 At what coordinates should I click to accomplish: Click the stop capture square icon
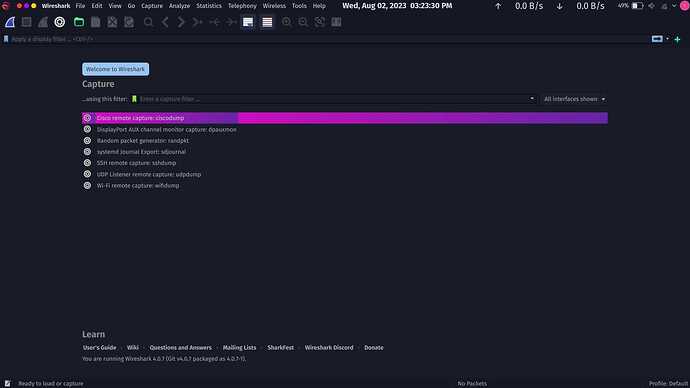26,22
